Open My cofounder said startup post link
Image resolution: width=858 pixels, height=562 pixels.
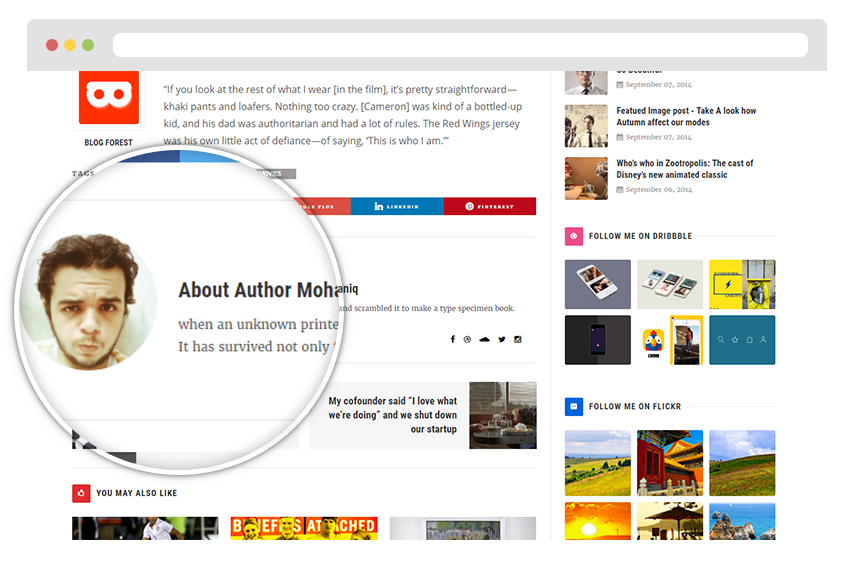click(392, 415)
